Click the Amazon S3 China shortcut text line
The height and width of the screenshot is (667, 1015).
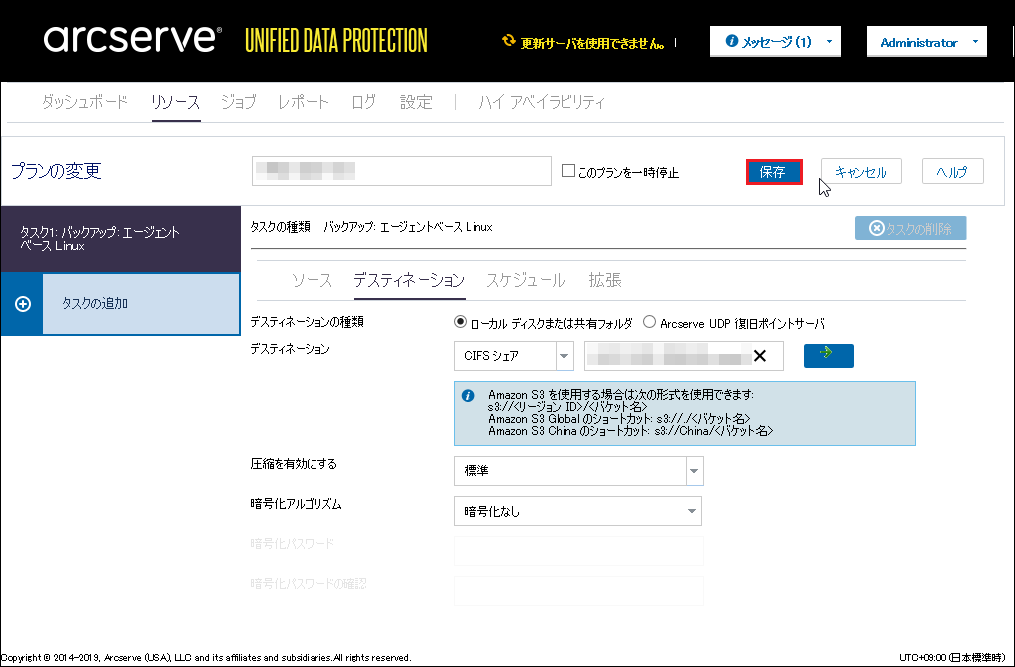click(x=630, y=431)
